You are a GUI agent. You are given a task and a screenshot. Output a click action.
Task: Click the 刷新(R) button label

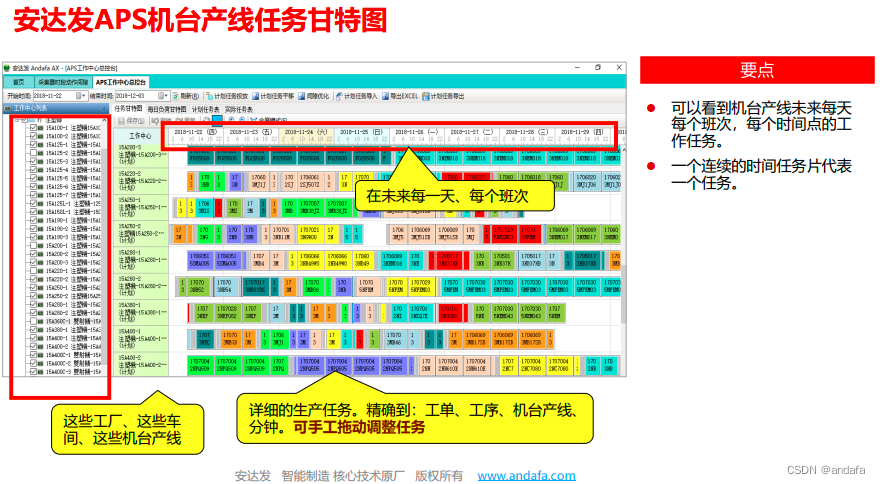pyautogui.click(x=189, y=97)
